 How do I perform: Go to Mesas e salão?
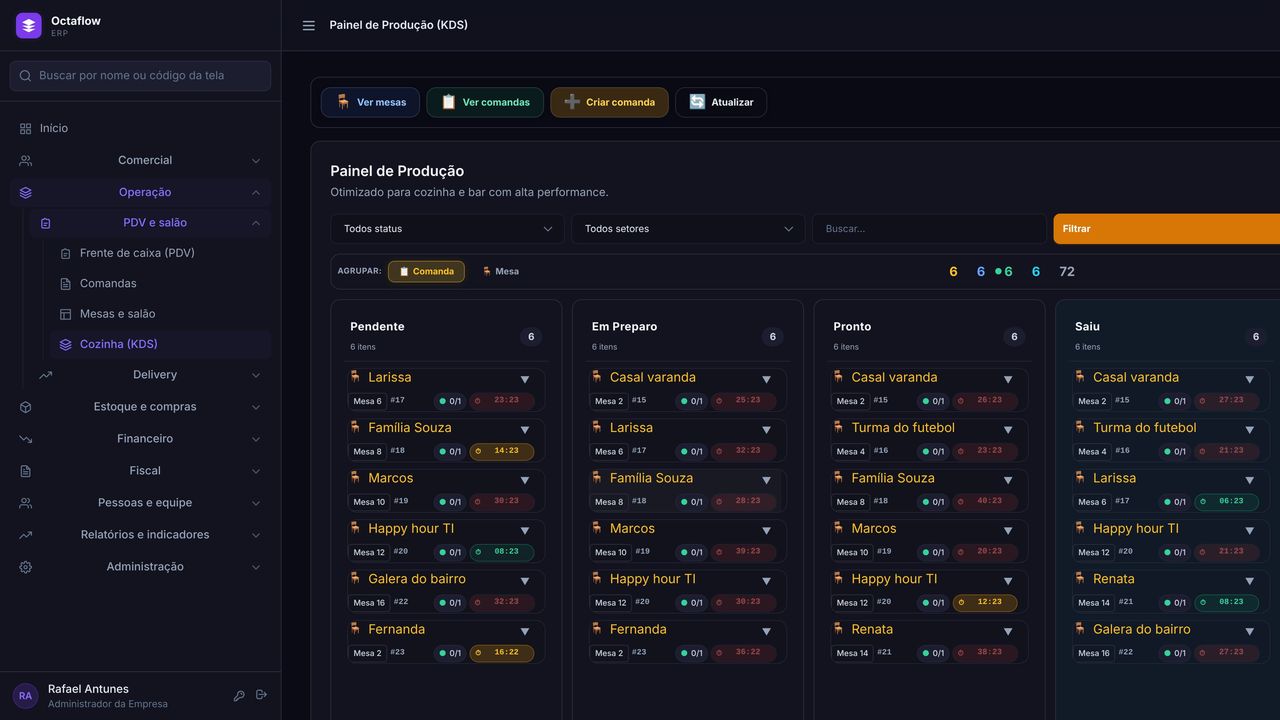click(x=160, y=314)
